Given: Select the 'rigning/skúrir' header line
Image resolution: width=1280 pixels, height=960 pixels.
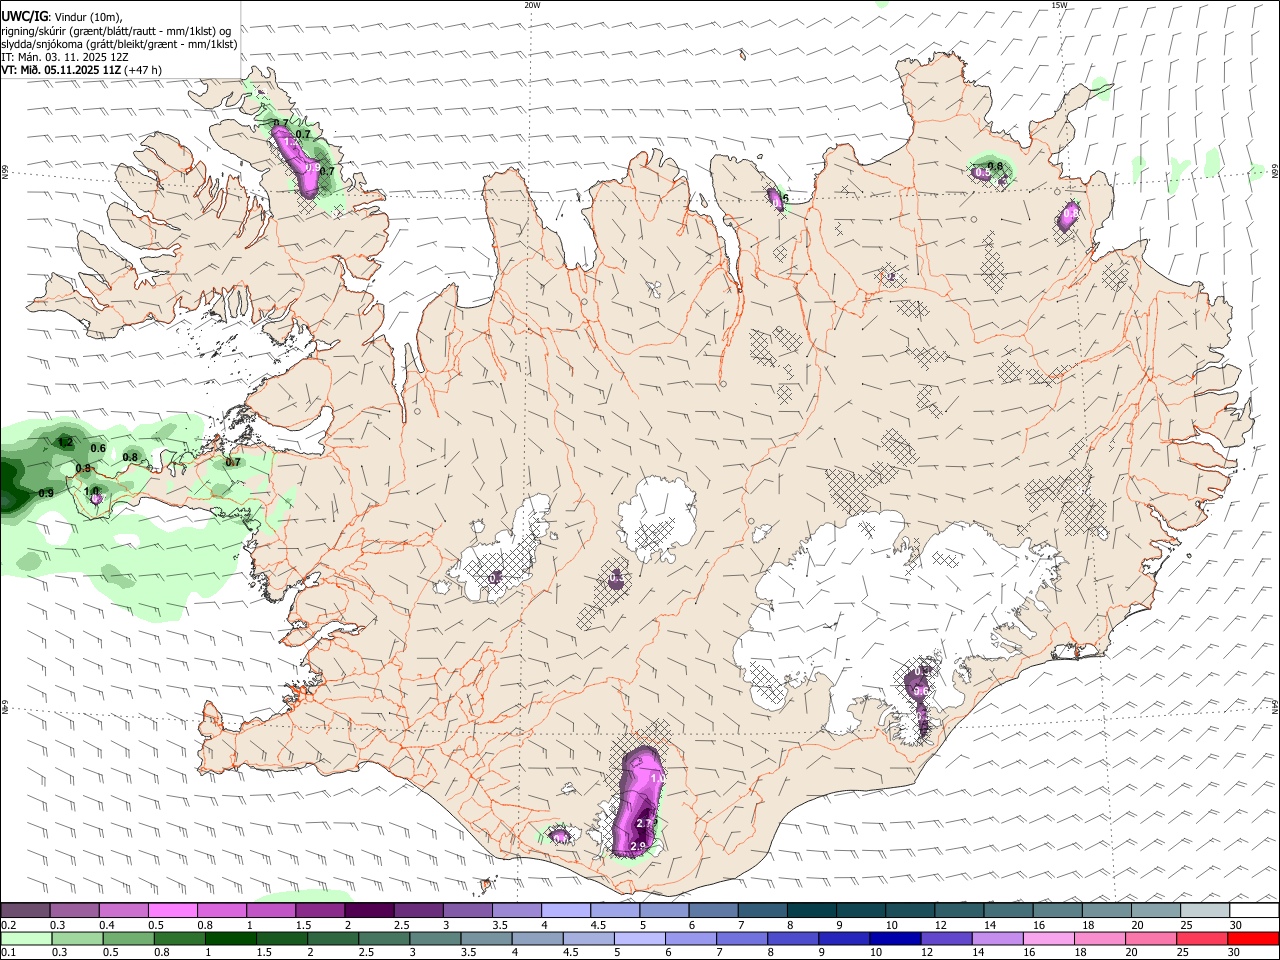Looking at the screenshot, I should click(116, 31).
